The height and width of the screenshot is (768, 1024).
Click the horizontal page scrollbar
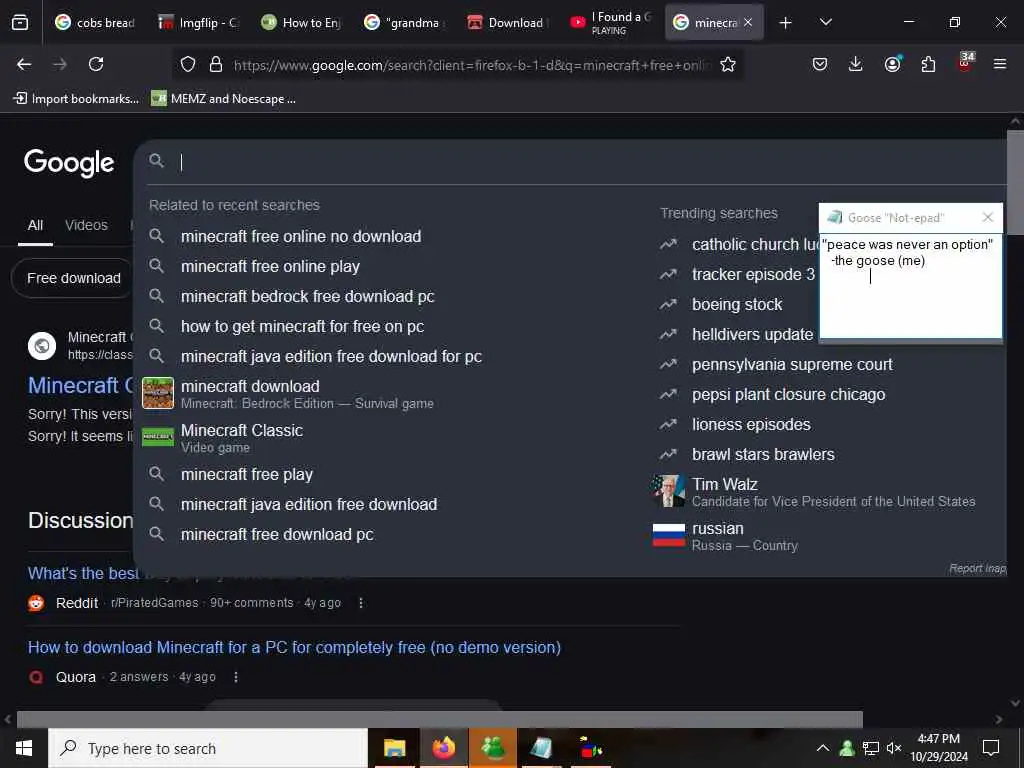point(440,719)
